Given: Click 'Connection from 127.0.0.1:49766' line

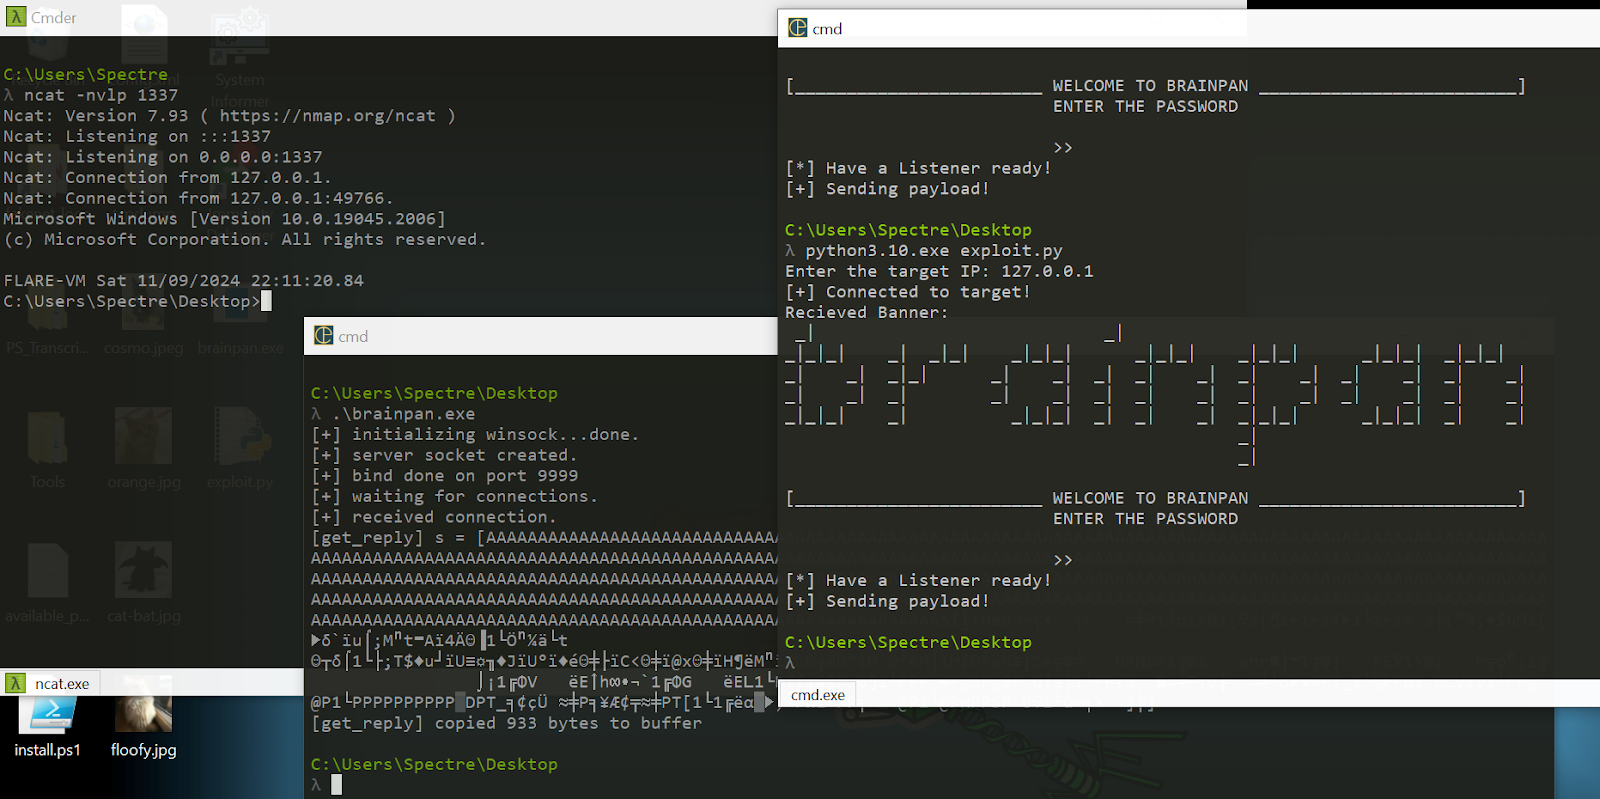Looking at the screenshot, I should coord(198,198).
